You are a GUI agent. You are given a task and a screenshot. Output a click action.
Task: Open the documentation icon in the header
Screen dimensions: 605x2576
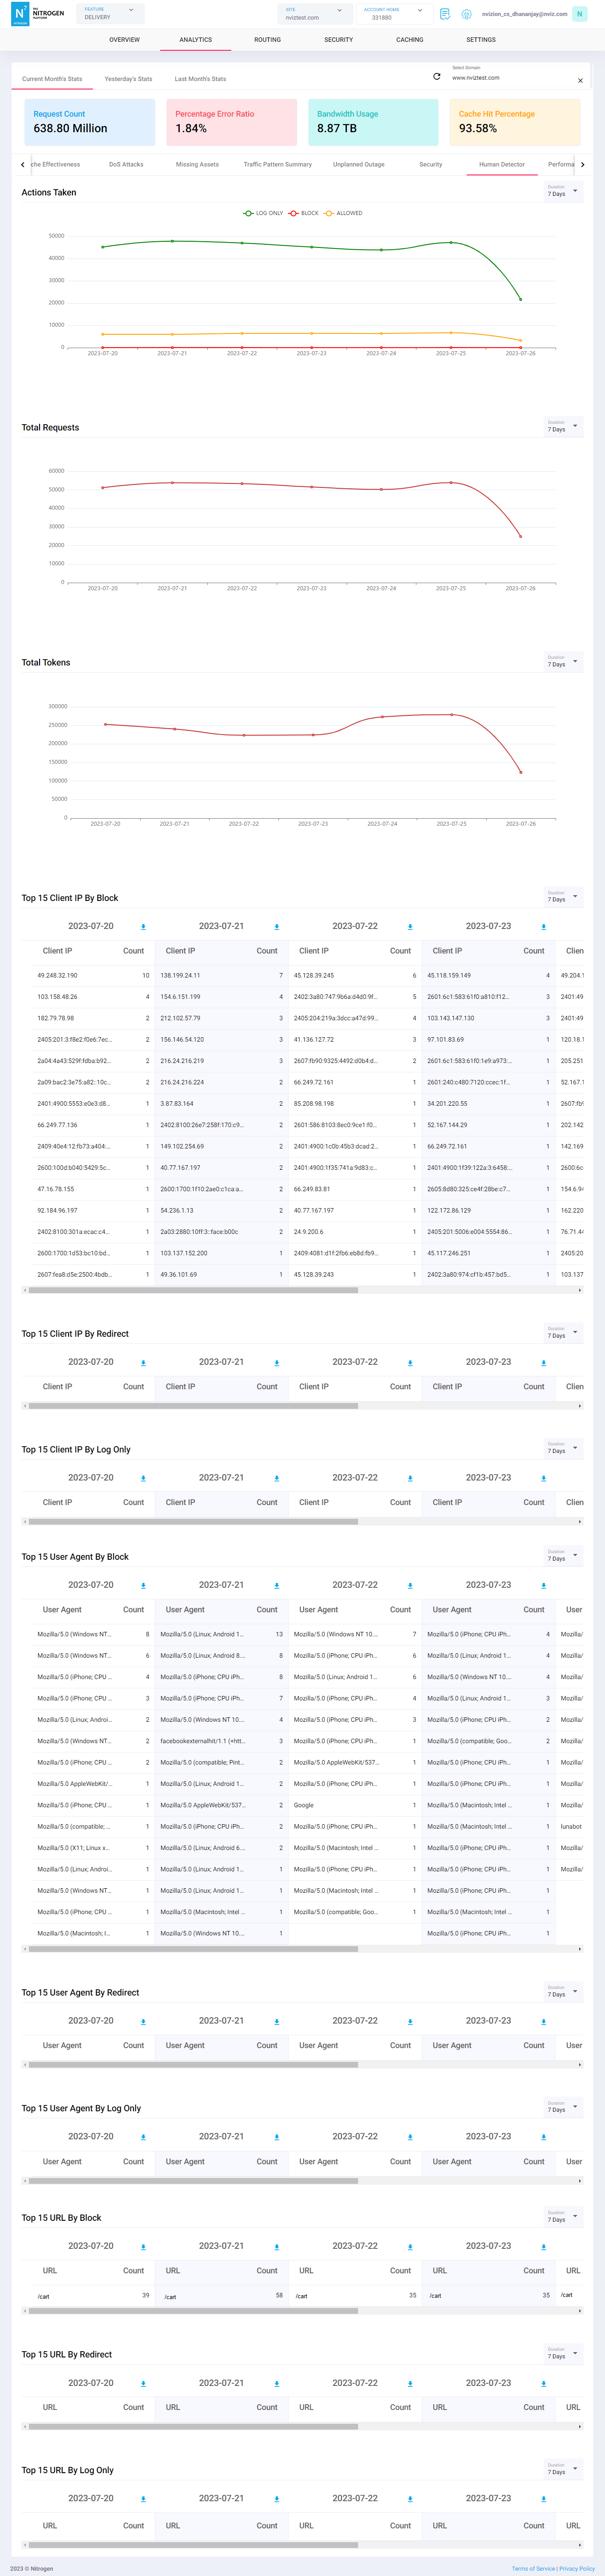(x=445, y=14)
